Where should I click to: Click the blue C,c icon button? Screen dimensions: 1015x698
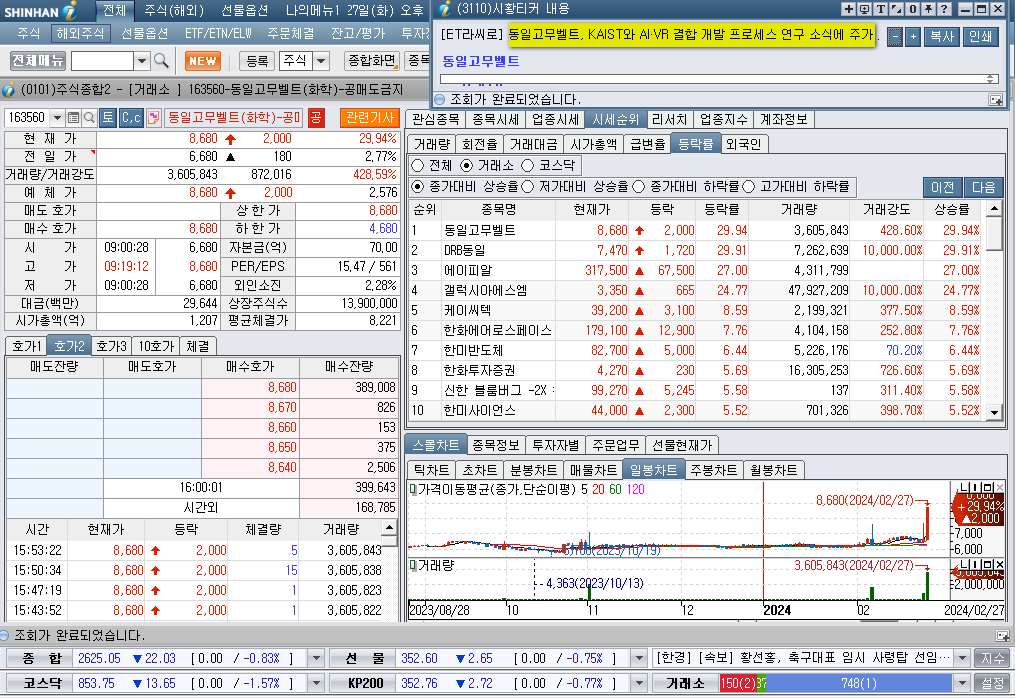point(131,118)
